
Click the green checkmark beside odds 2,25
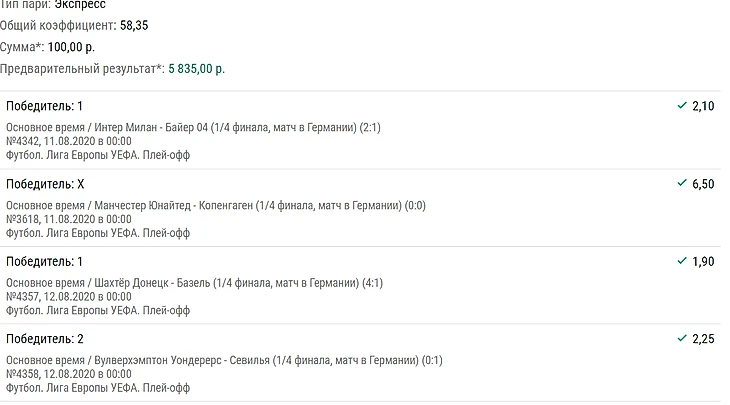[x=681, y=339]
